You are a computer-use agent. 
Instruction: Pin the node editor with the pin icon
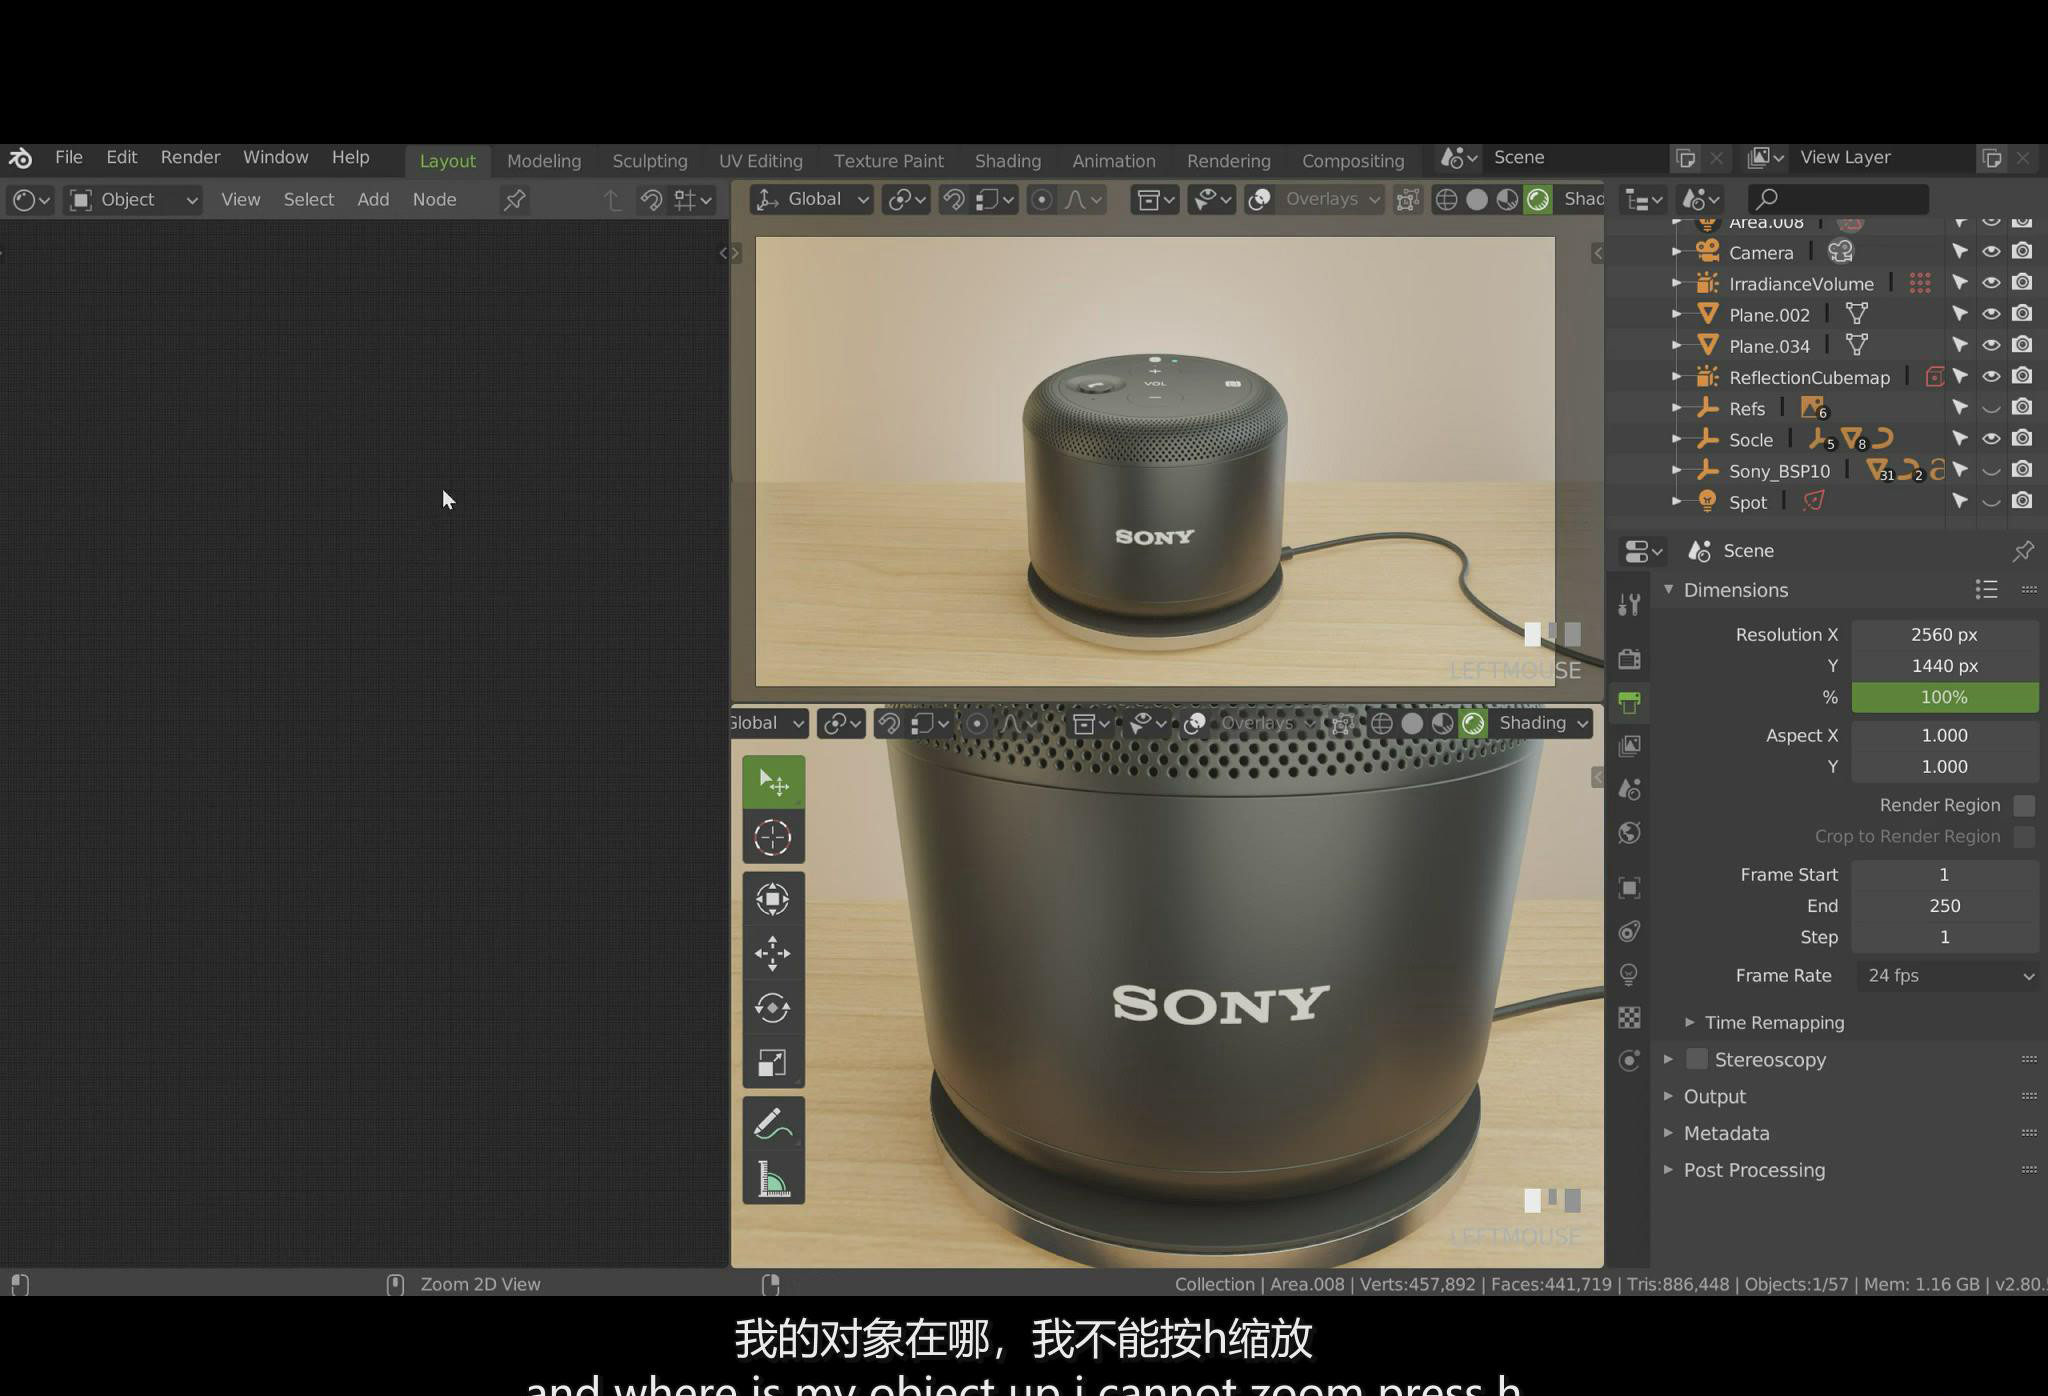click(x=514, y=200)
